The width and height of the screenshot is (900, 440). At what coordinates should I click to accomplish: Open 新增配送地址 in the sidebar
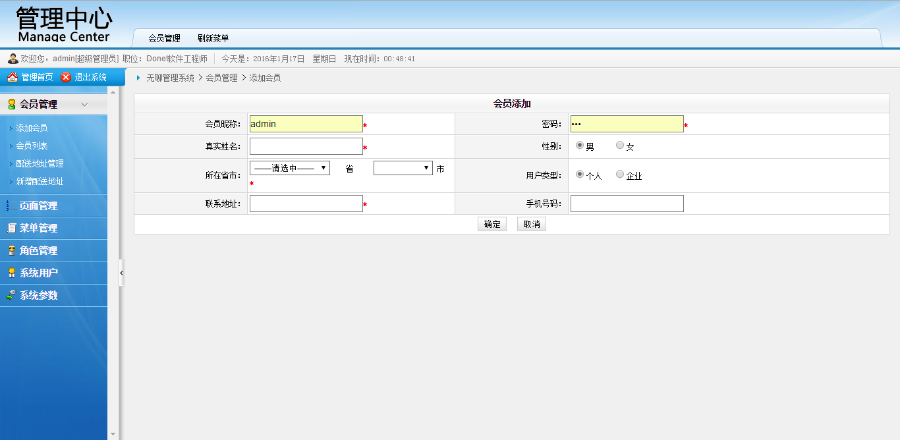click(x=39, y=181)
